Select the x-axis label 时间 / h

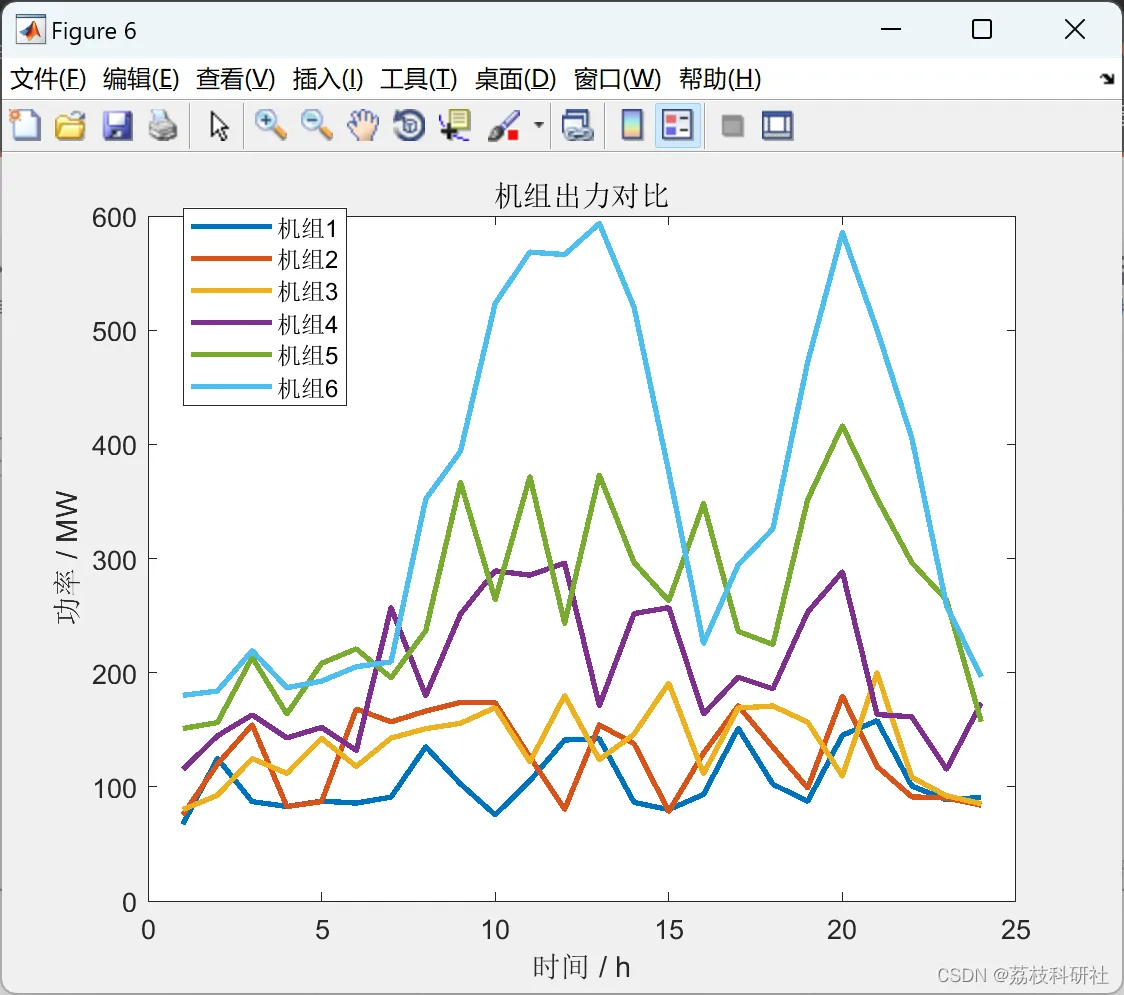click(581, 967)
